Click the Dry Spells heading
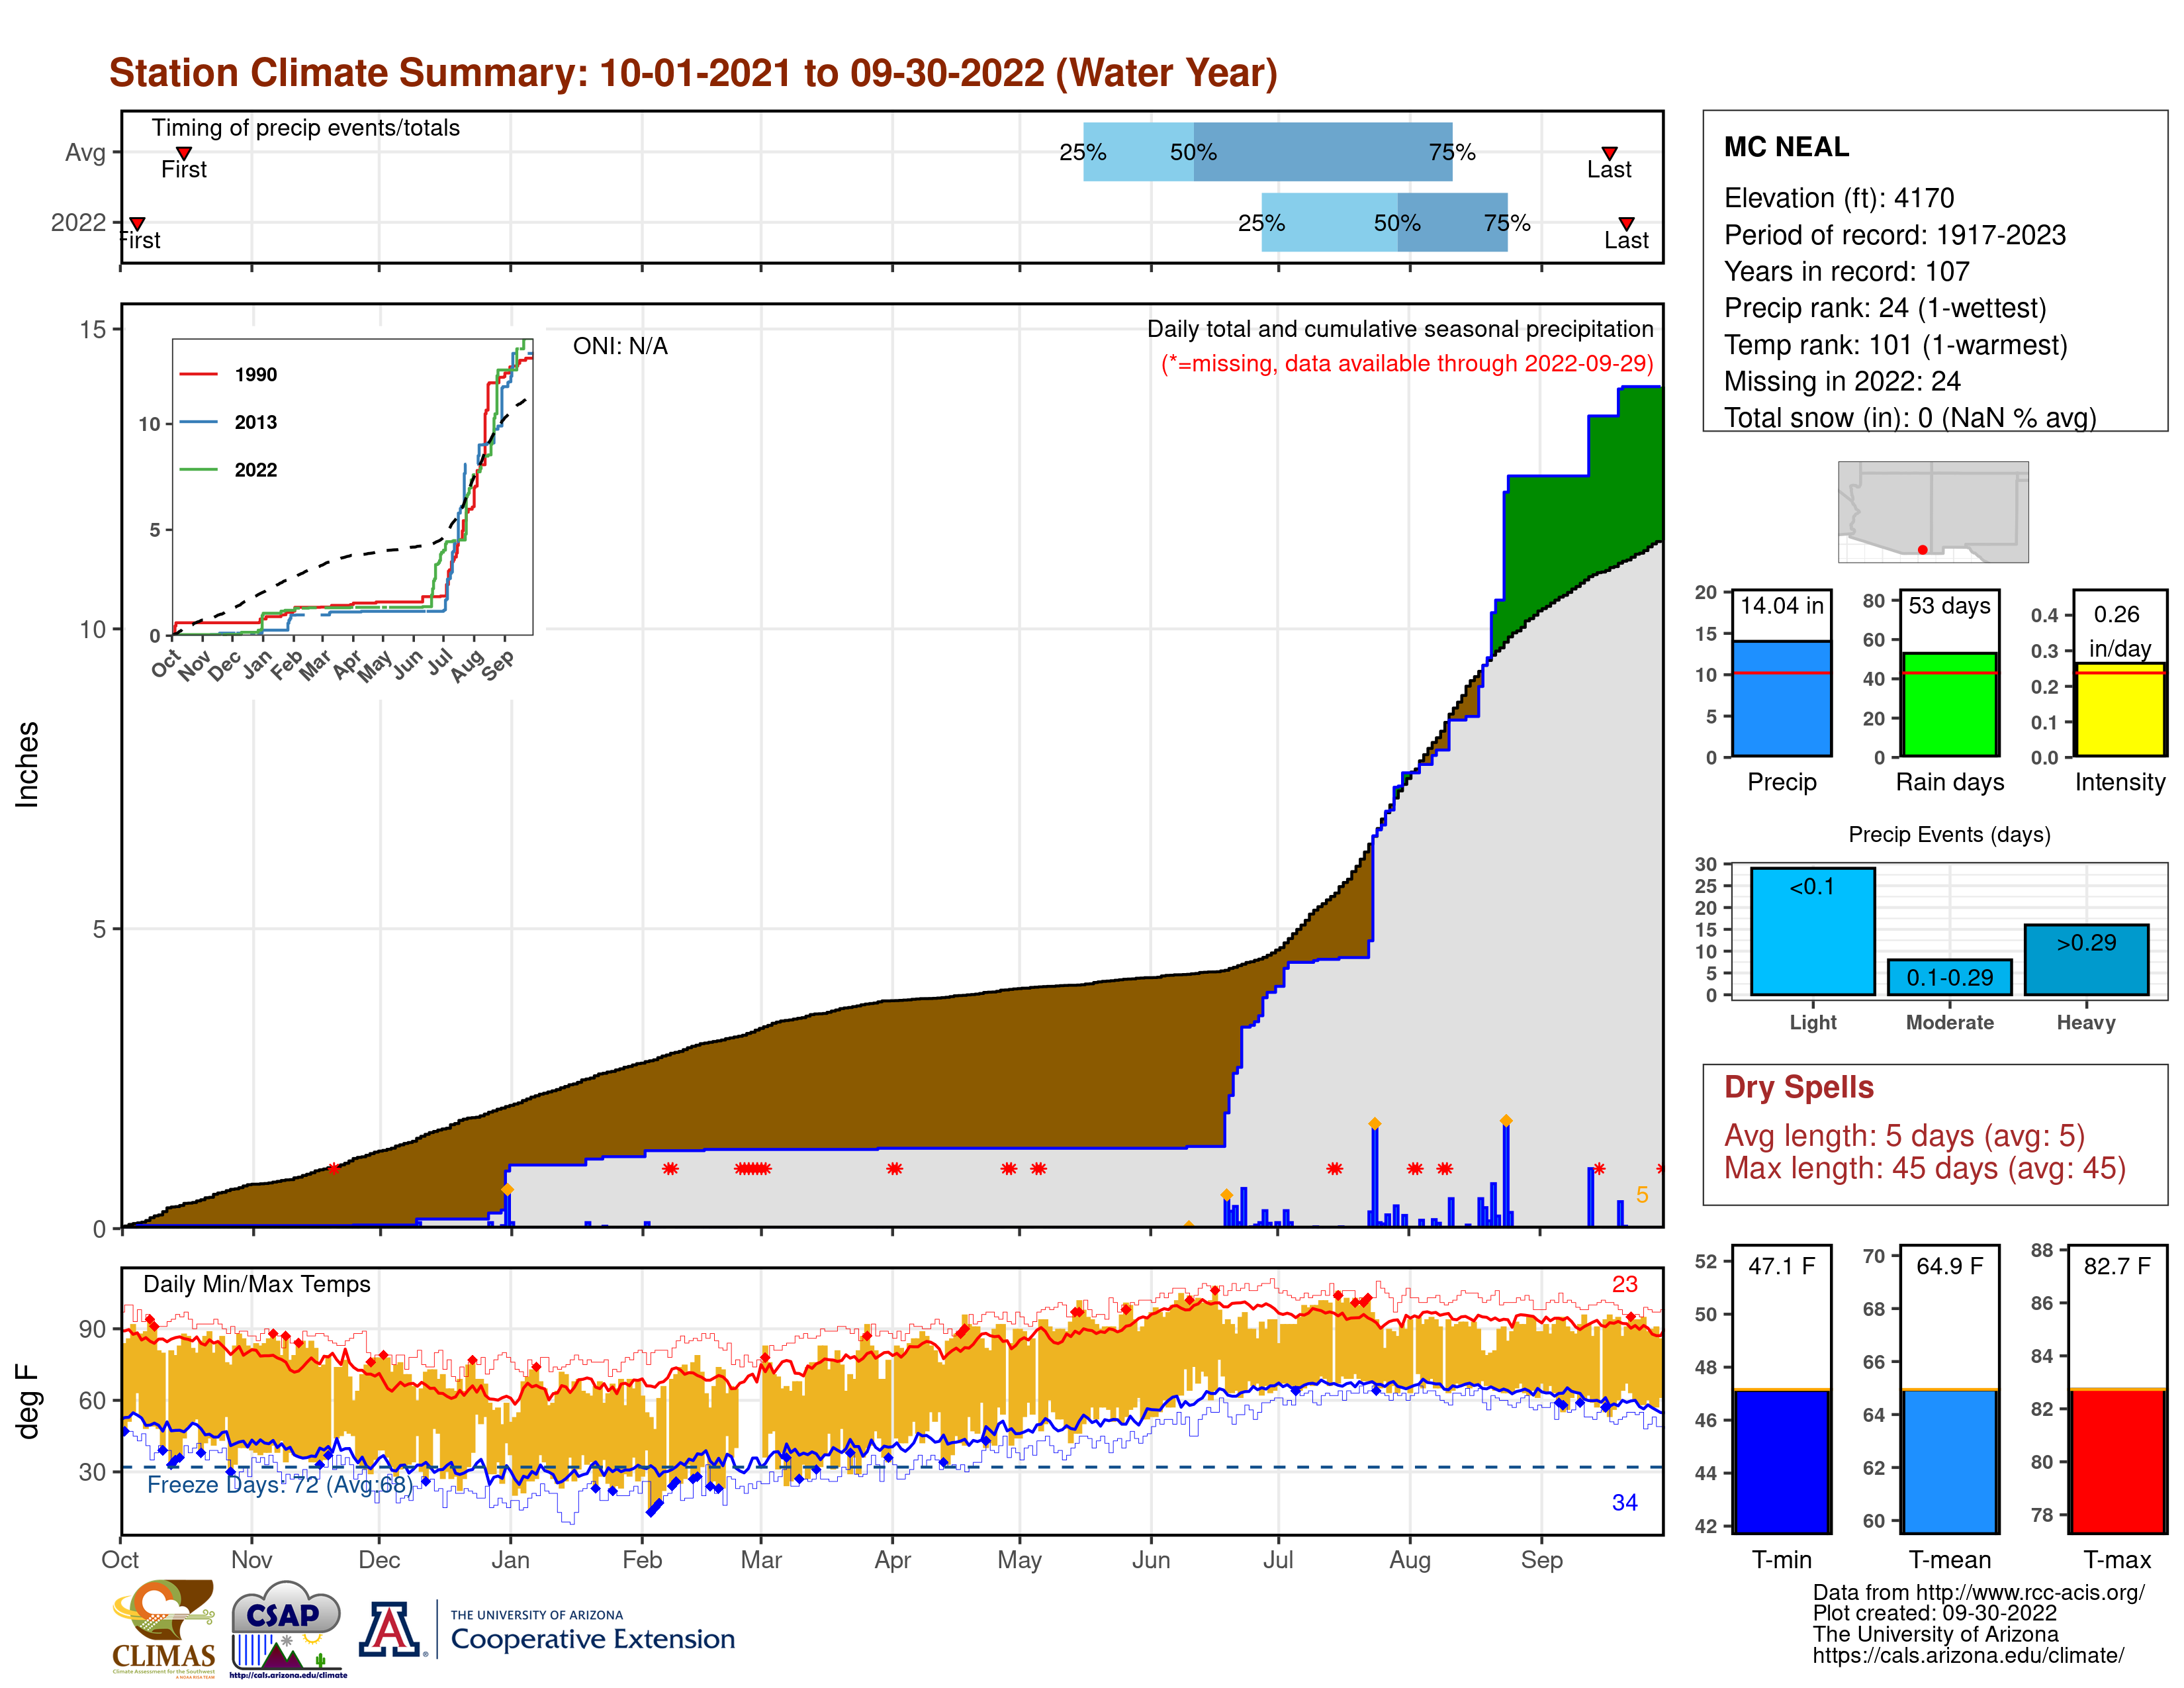The width and height of the screenshot is (2184, 1688). 1798,1087
